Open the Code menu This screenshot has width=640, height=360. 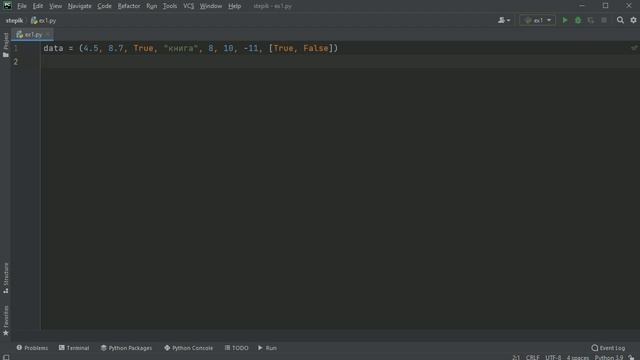(104, 6)
